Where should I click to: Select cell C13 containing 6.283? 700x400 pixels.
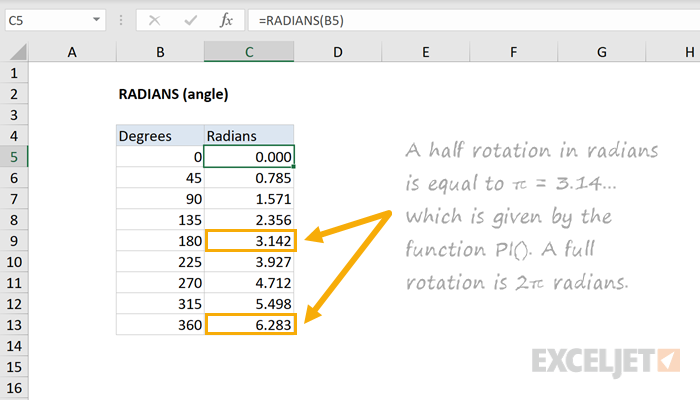click(250, 324)
